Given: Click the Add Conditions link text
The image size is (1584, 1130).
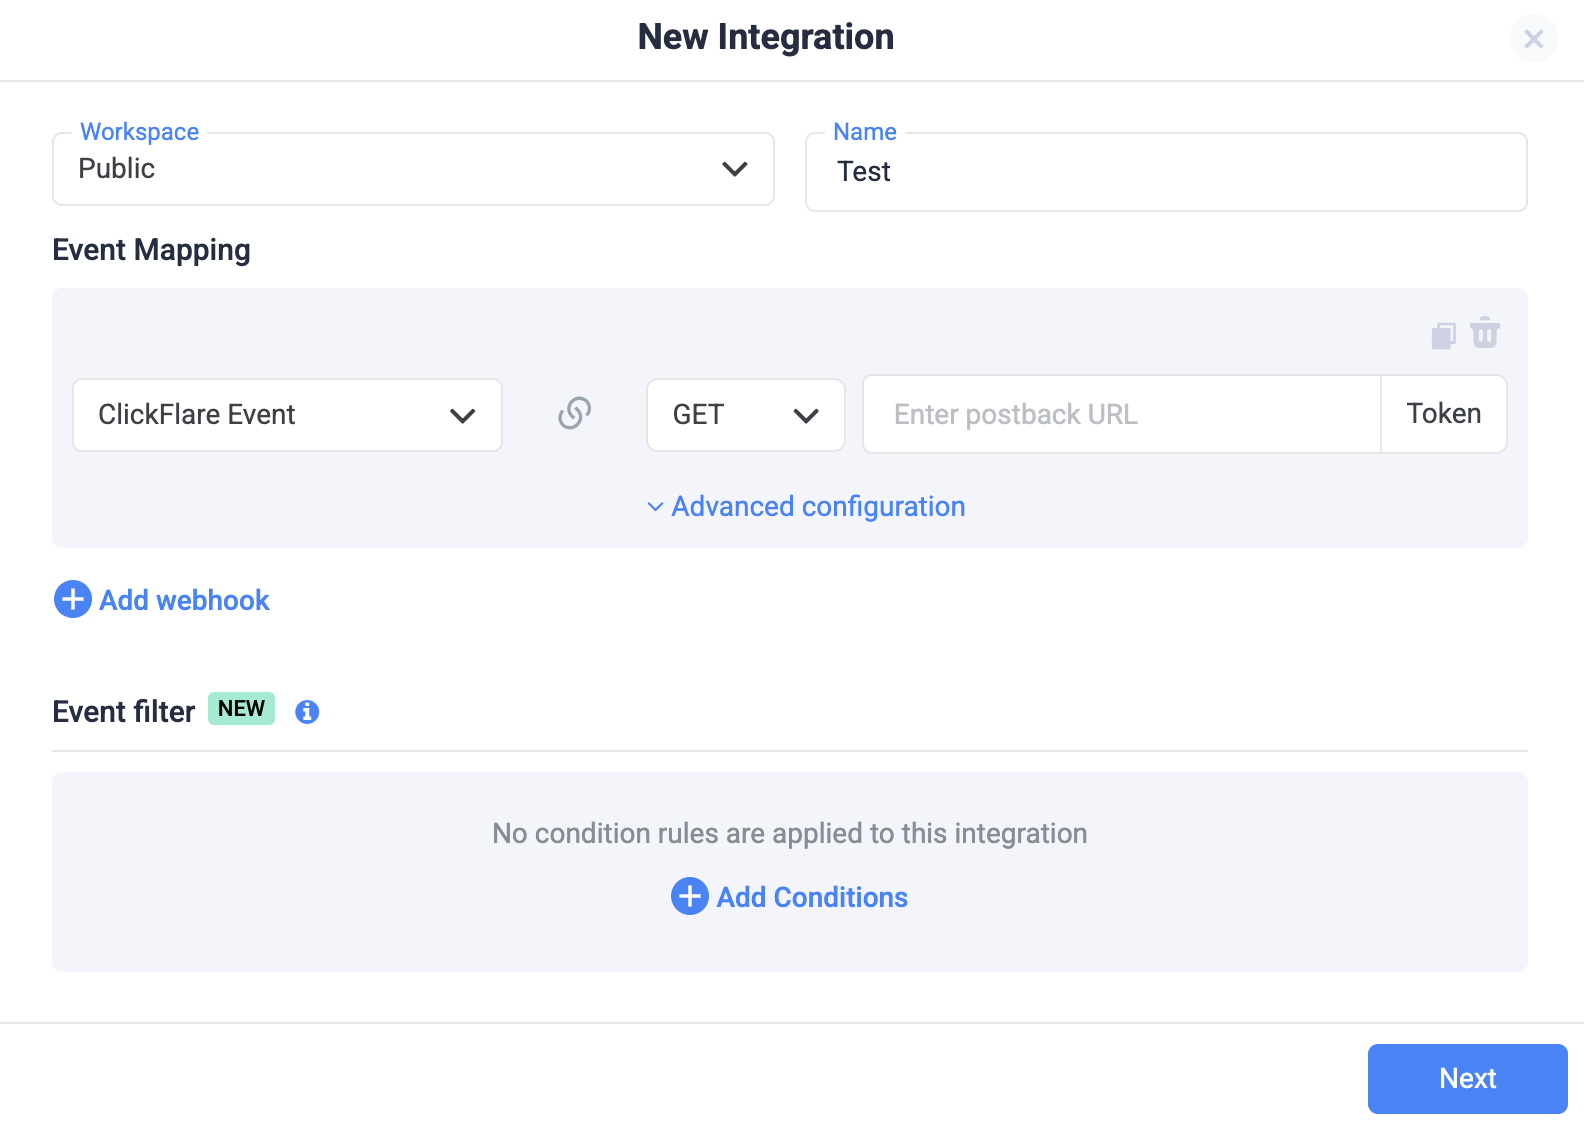Looking at the screenshot, I should [811, 897].
